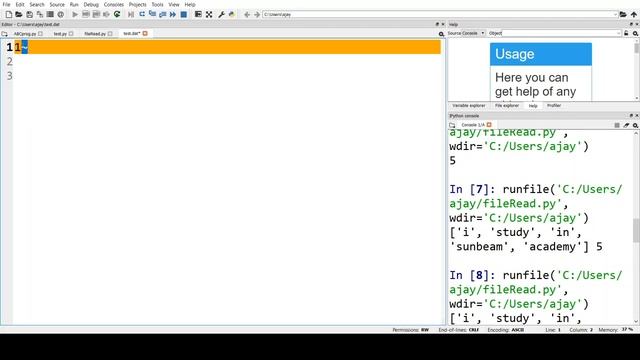
Task: Open the Help menu in menu bar
Action: click(190, 4)
